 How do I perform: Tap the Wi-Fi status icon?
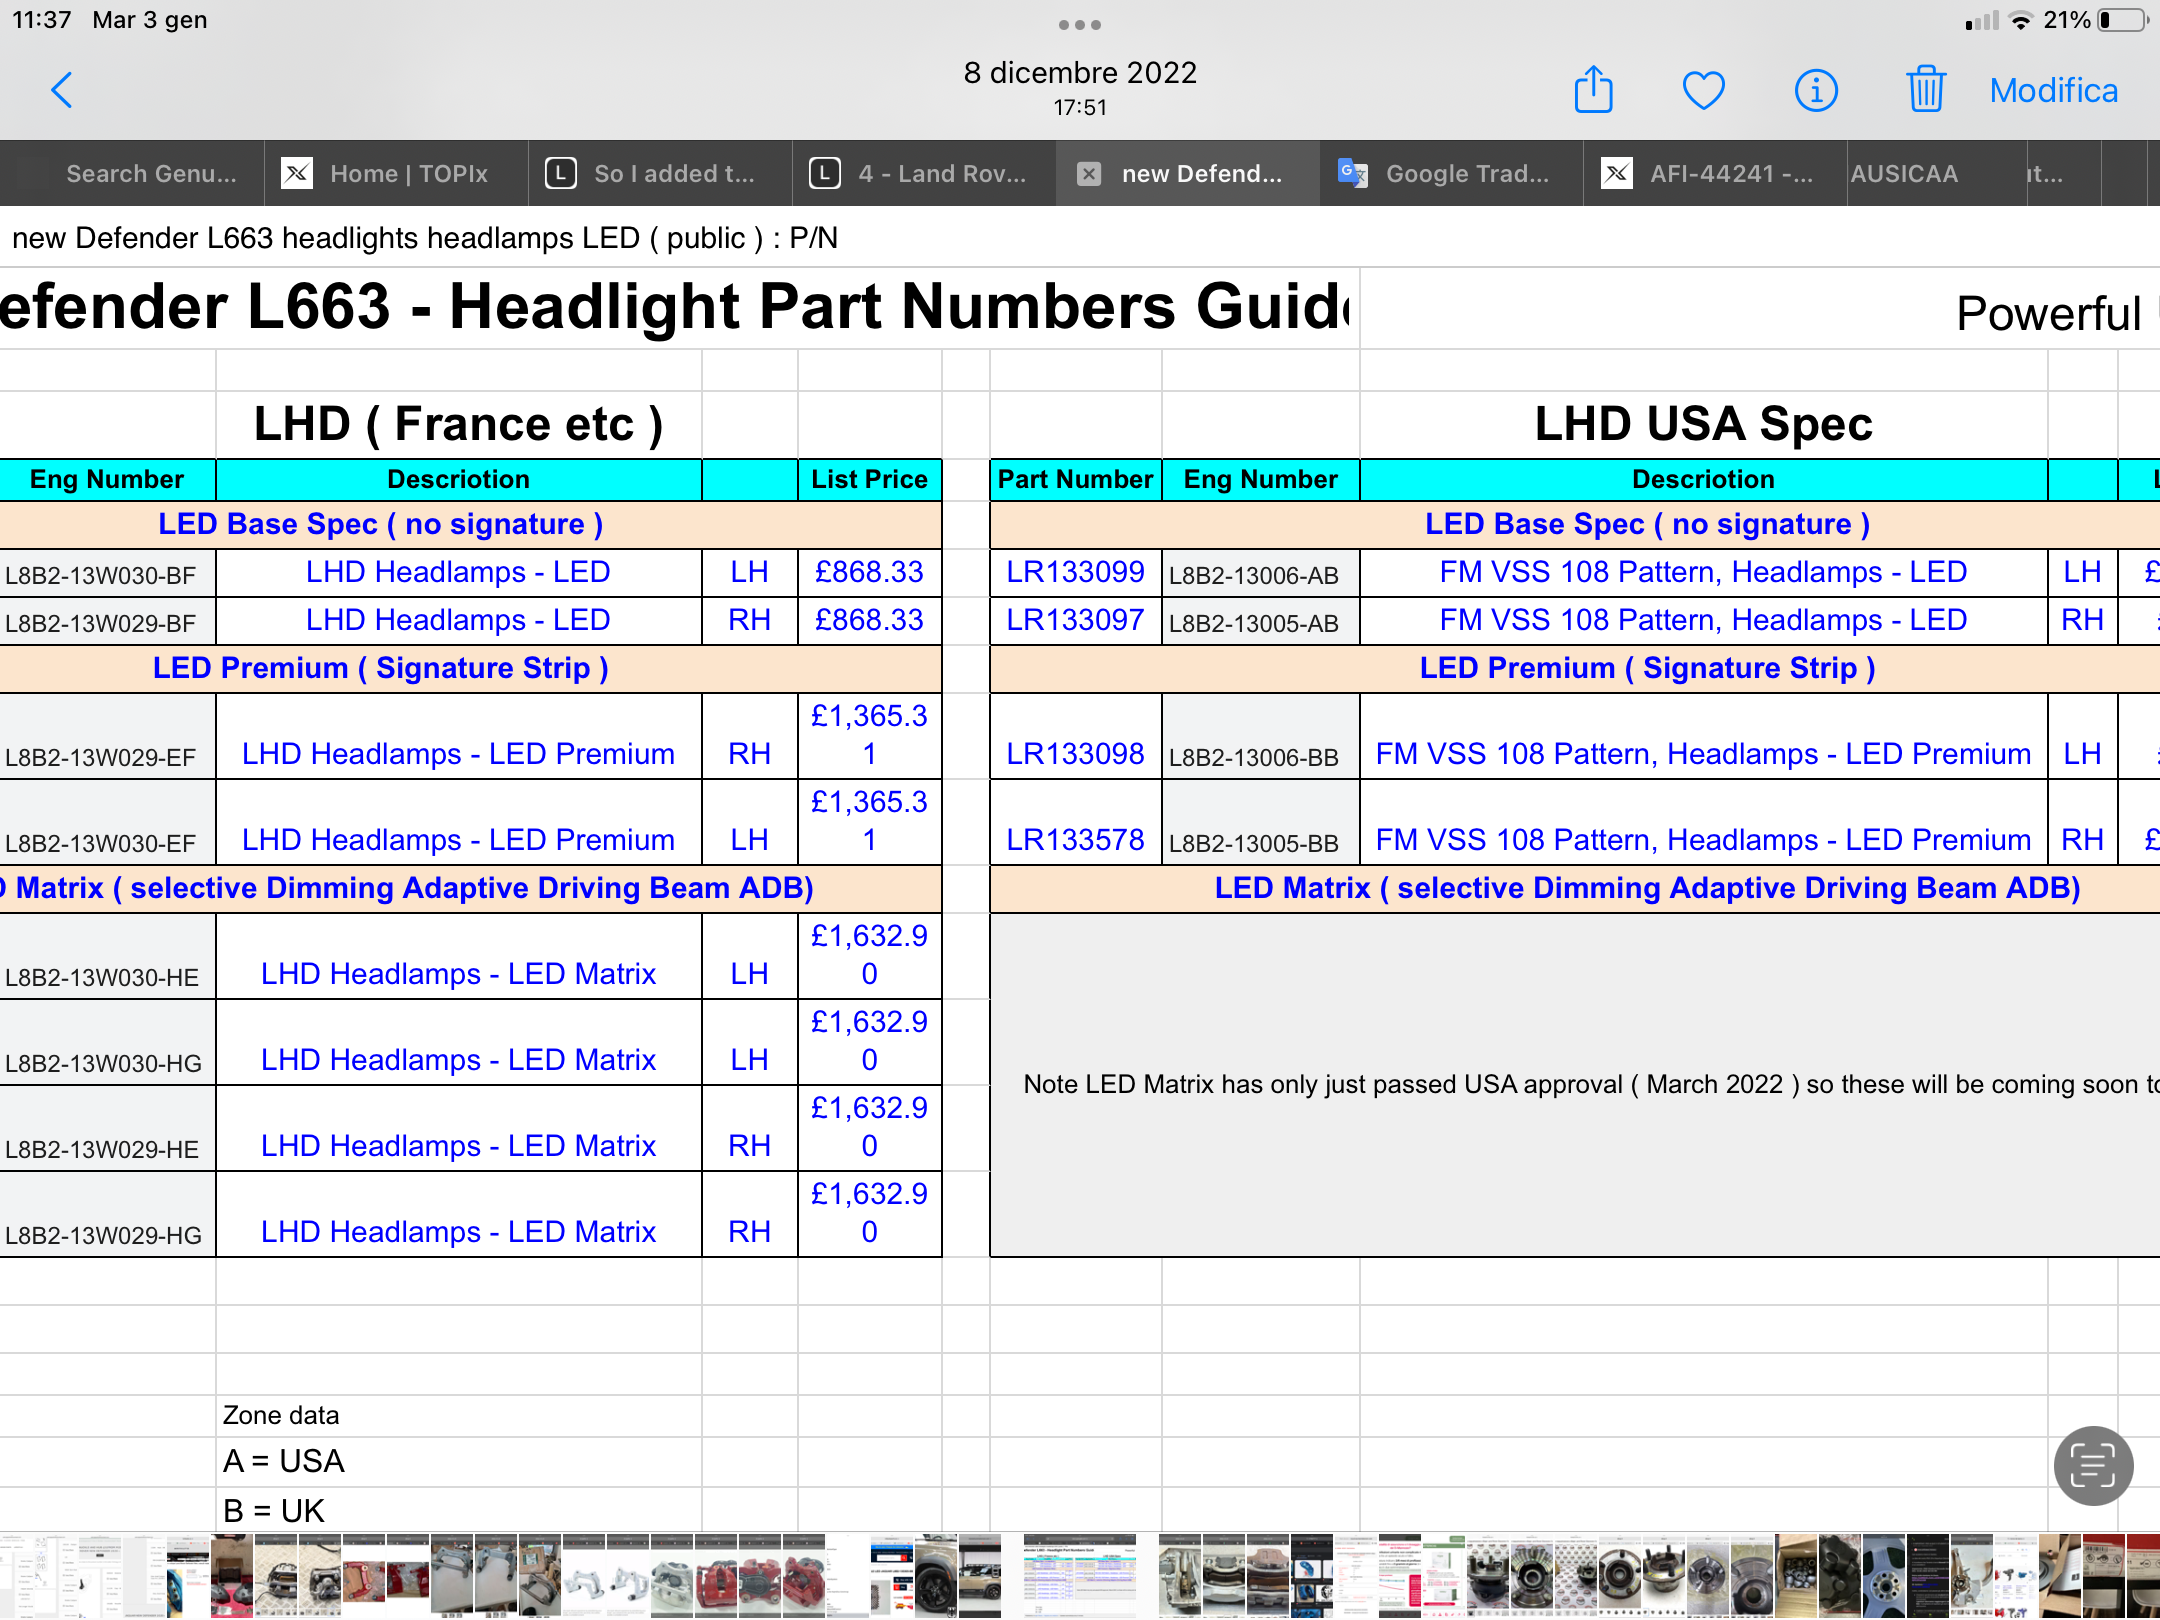tap(2021, 20)
